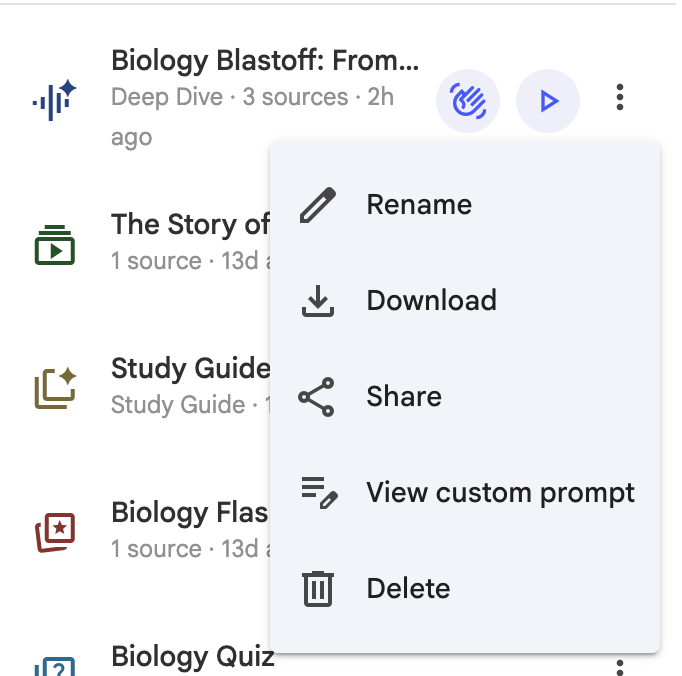This screenshot has height=676, width=682.
Task: Click three-dot menu beside Biology Blastoff
Action: pos(620,97)
